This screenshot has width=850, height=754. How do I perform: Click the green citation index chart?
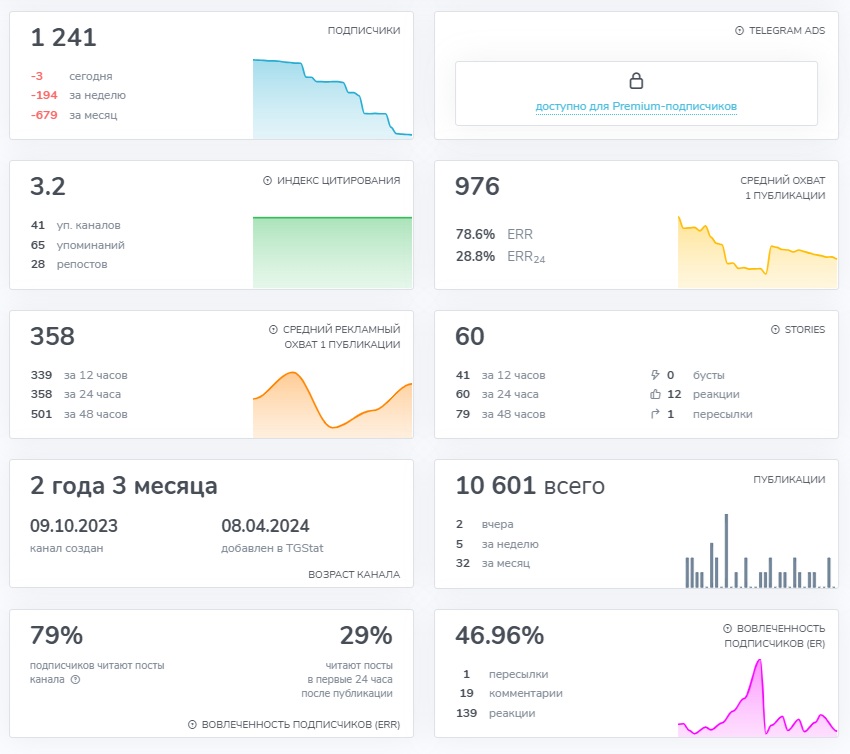pos(332,252)
